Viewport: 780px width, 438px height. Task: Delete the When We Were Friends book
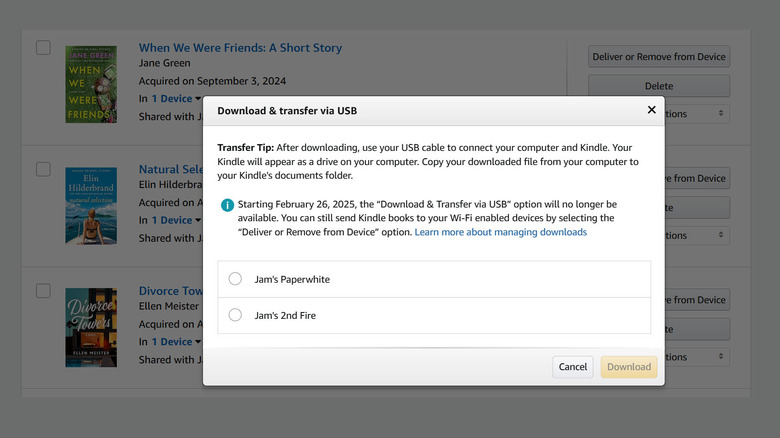click(x=658, y=86)
